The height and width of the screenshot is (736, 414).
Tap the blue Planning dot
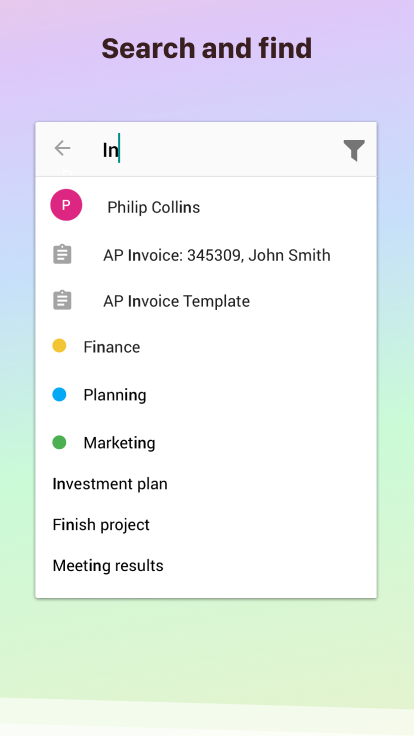click(x=59, y=394)
